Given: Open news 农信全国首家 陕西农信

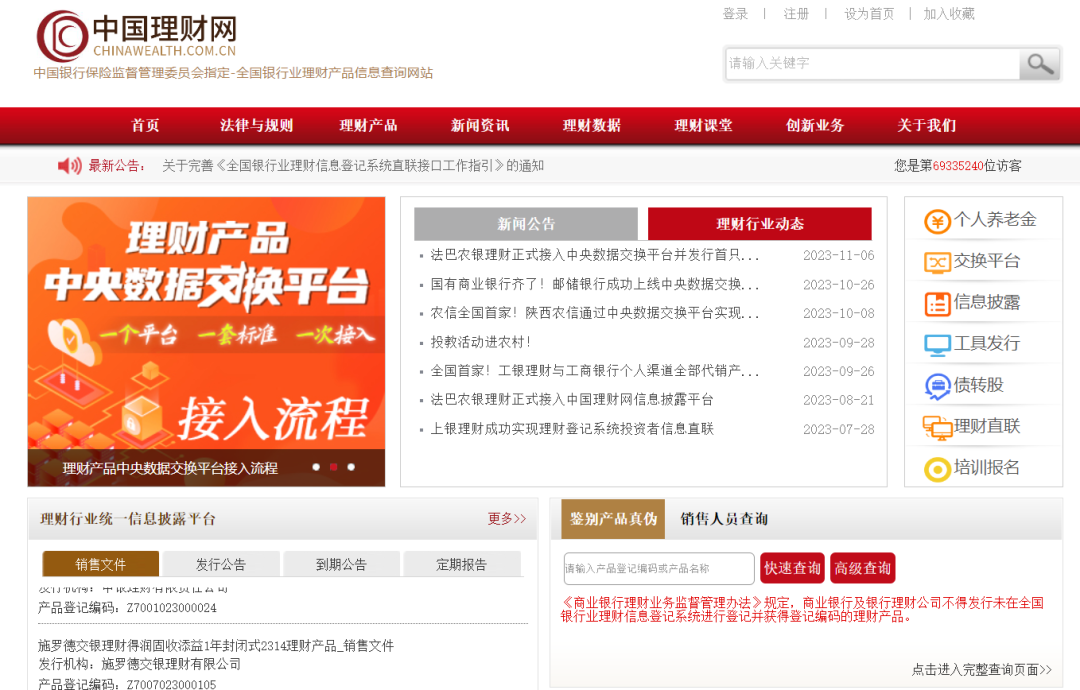Looking at the screenshot, I should pyautogui.click(x=594, y=313).
